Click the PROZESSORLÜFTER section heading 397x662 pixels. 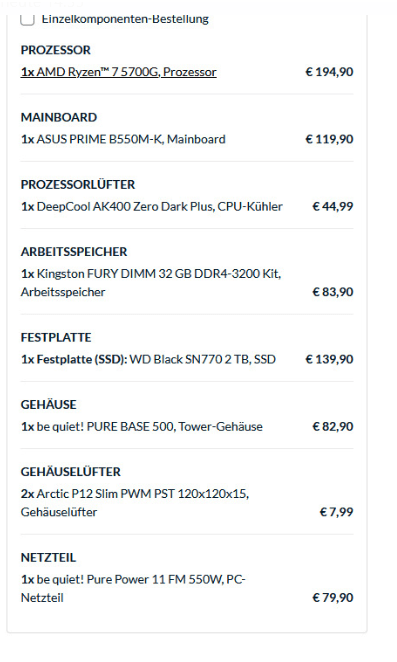pos(78,184)
